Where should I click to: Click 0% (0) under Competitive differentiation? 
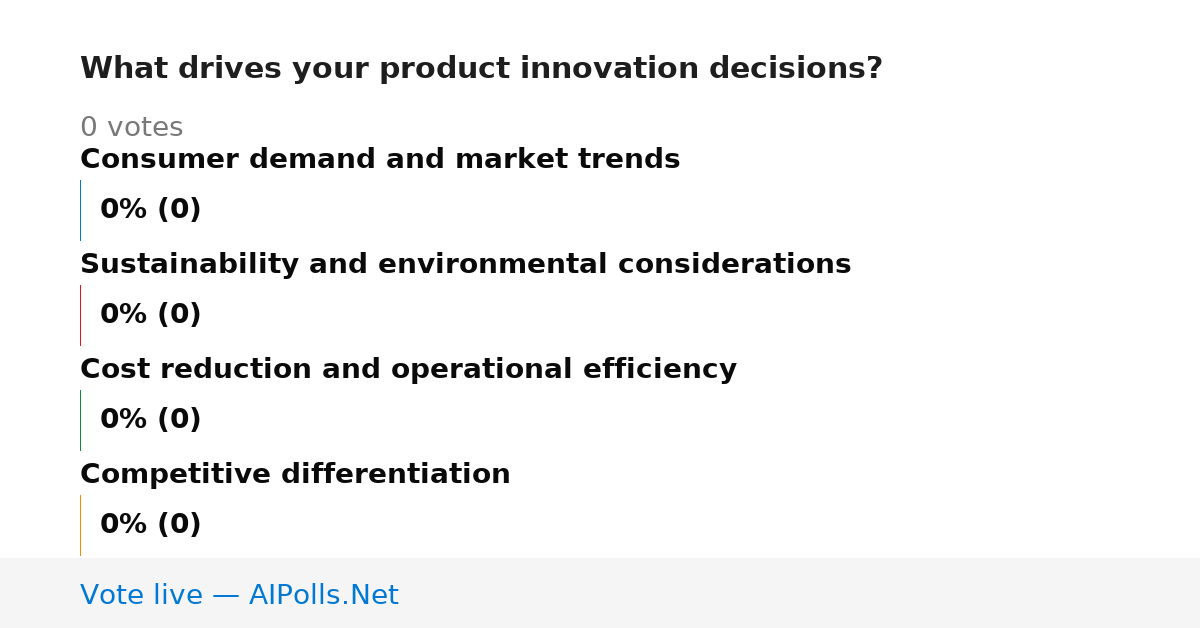(x=151, y=525)
